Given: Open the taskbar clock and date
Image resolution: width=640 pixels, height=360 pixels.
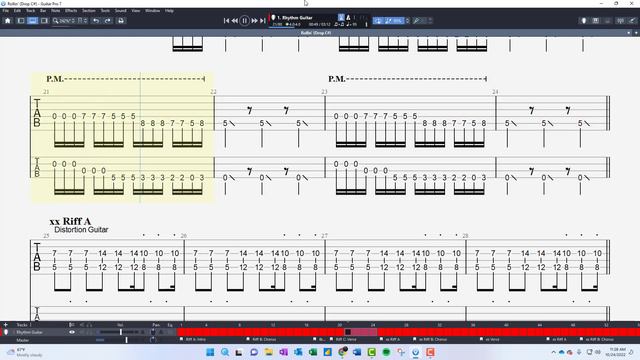Looking at the screenshot, I should coord(617,352).
